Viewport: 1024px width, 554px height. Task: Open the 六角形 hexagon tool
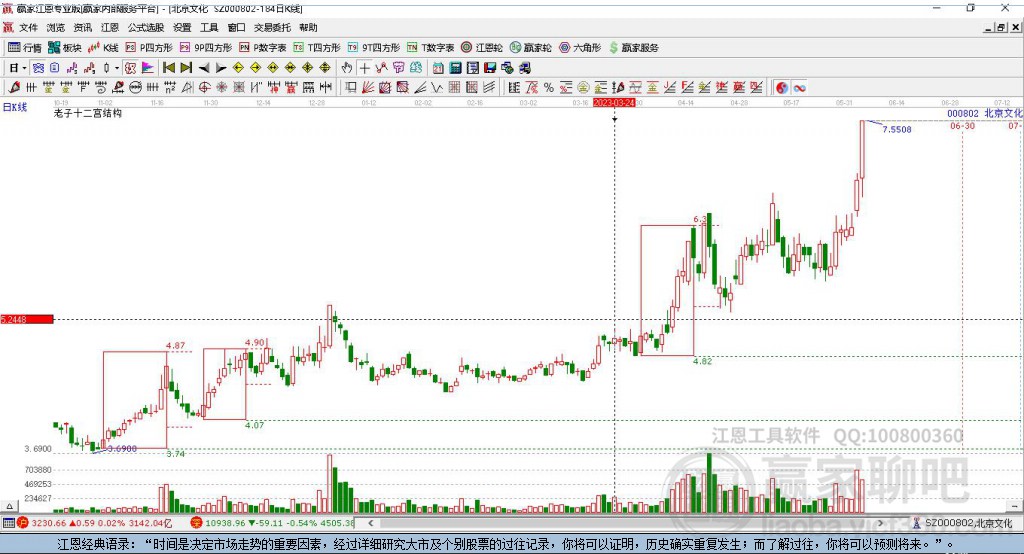[x=580, y=48]
